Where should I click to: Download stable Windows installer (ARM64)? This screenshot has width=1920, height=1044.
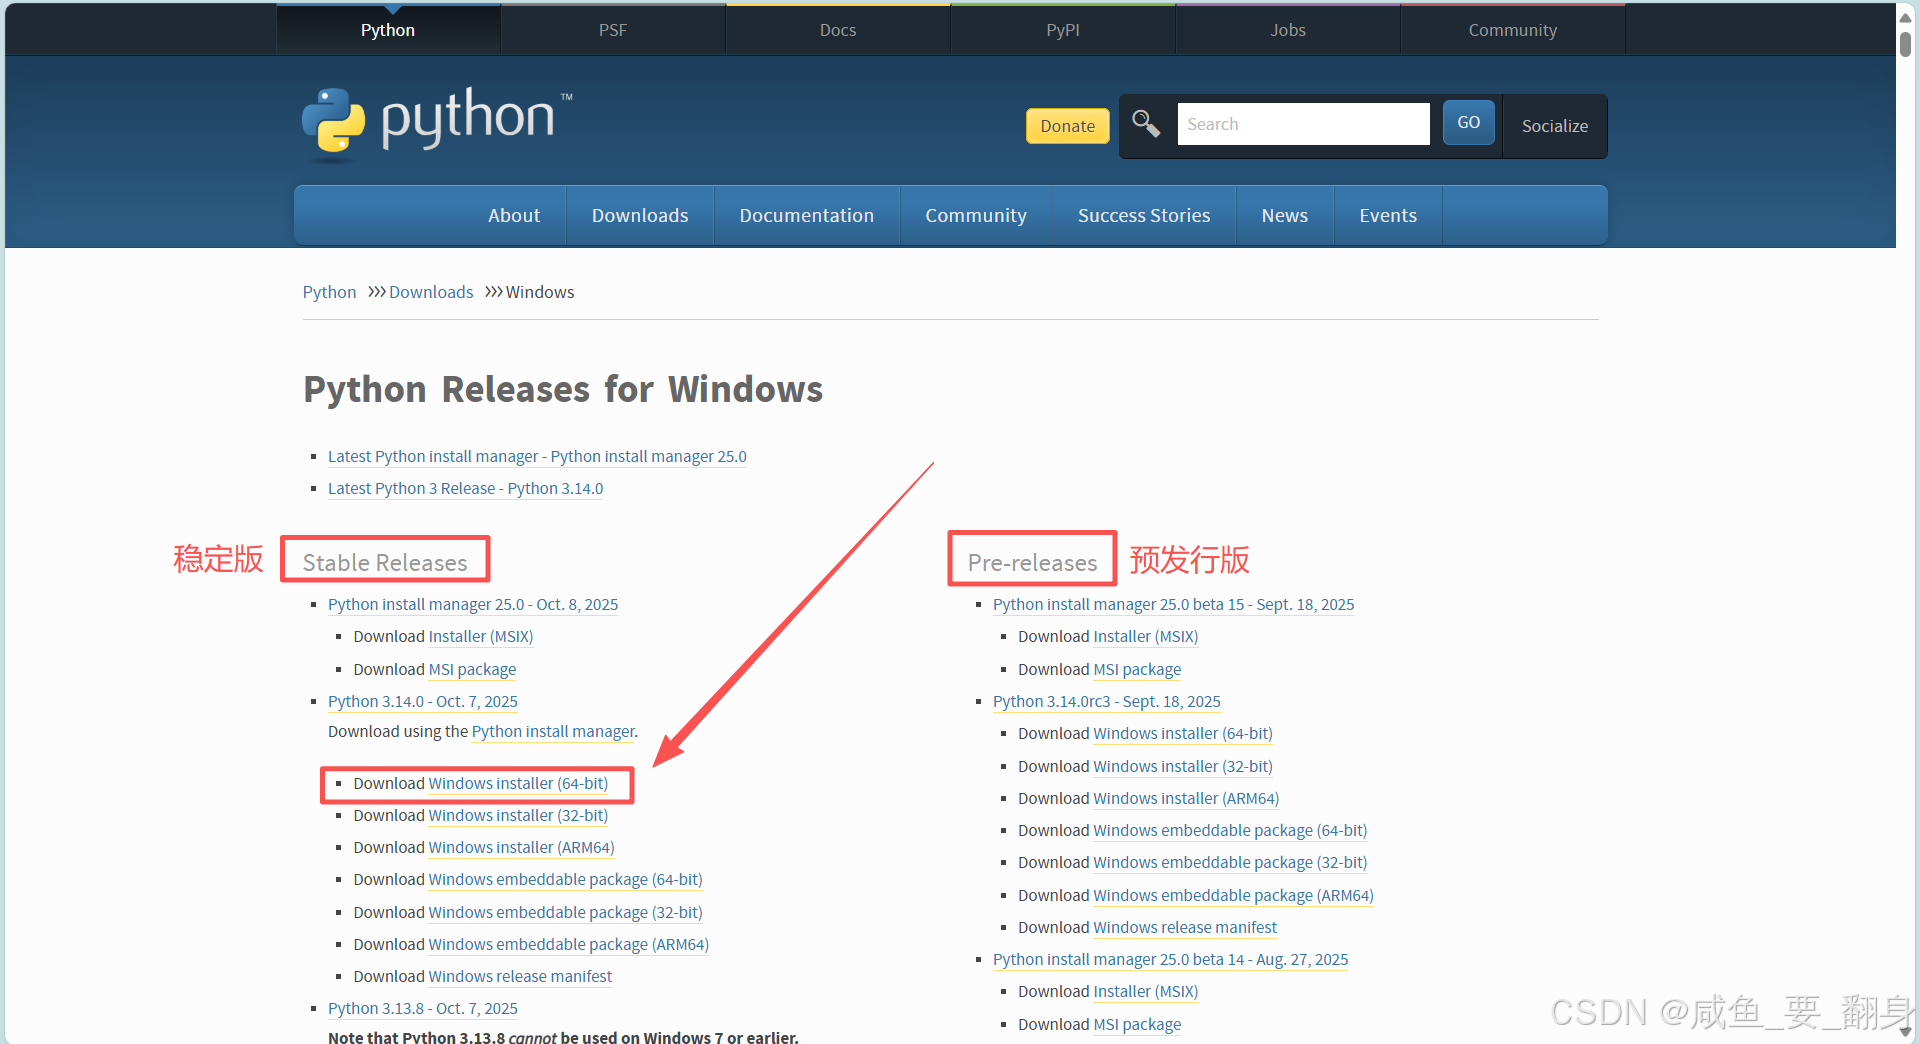point(521,847)
